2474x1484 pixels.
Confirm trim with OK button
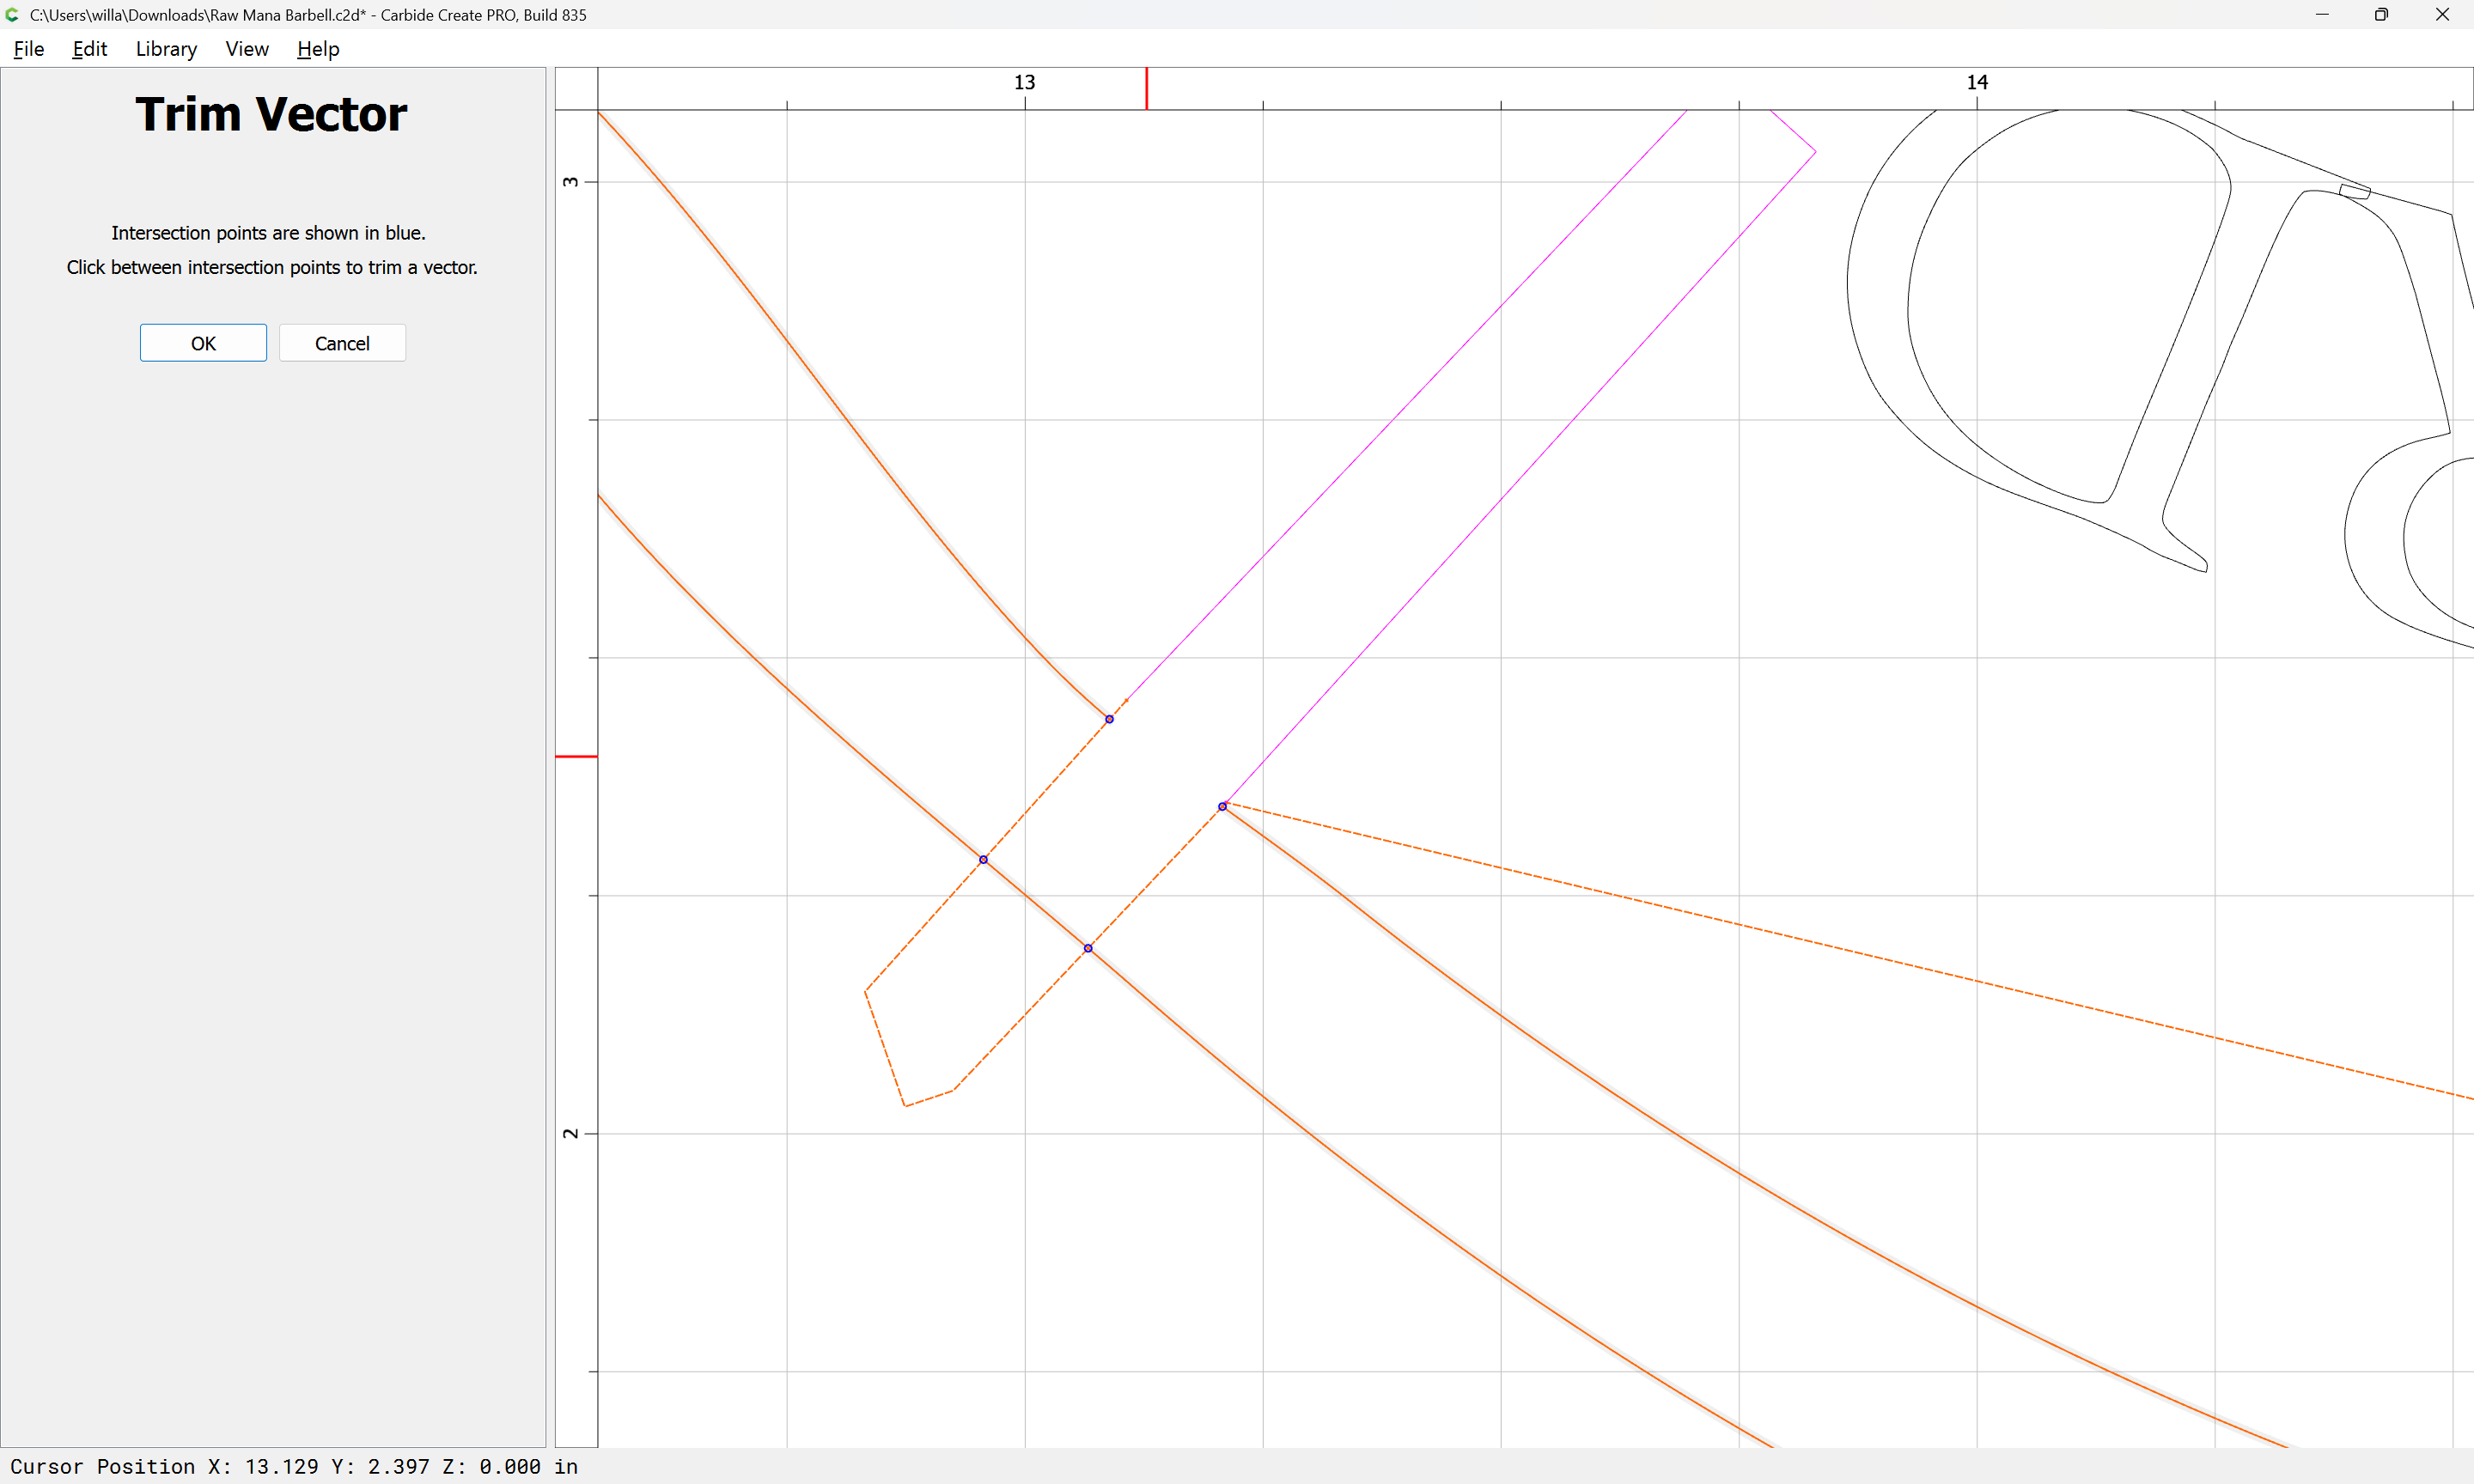click(x=203, y=343)
